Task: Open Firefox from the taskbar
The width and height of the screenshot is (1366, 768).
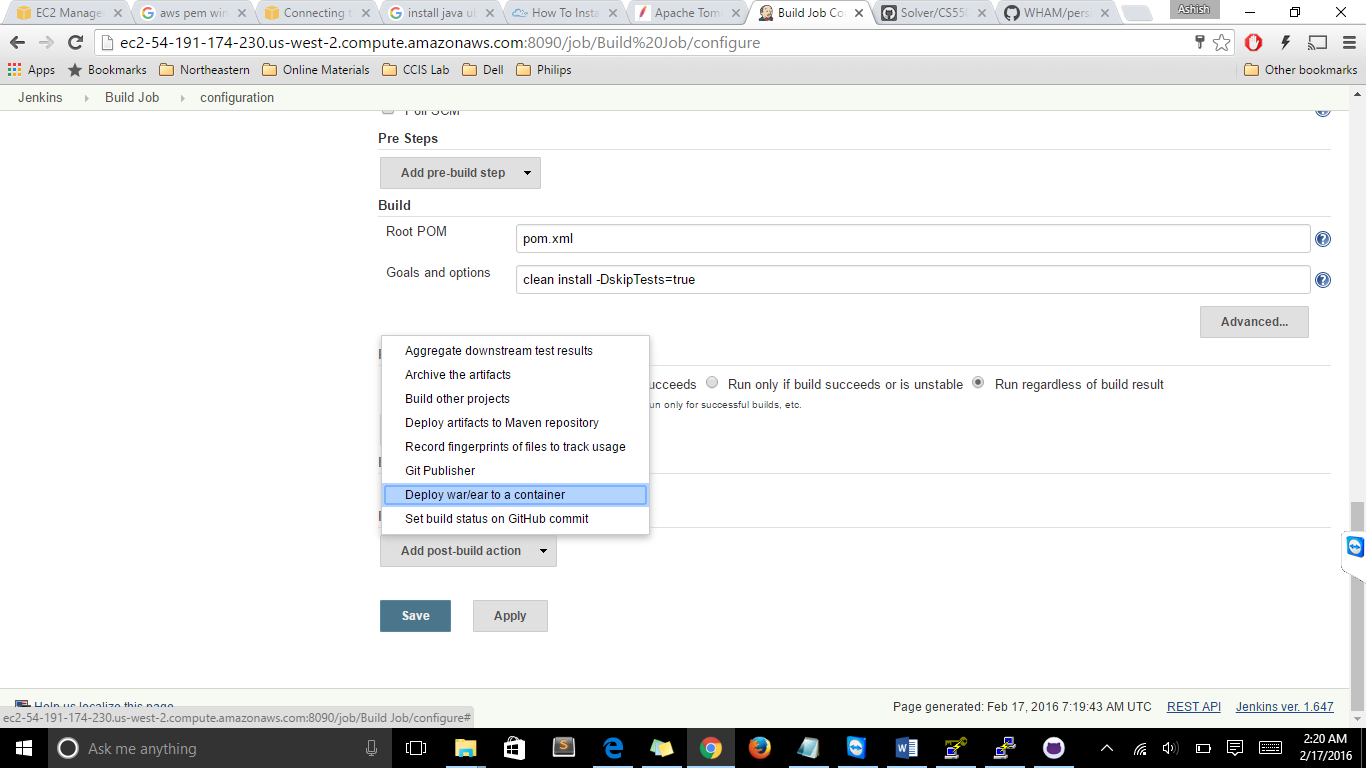Action: click(759, 748)
